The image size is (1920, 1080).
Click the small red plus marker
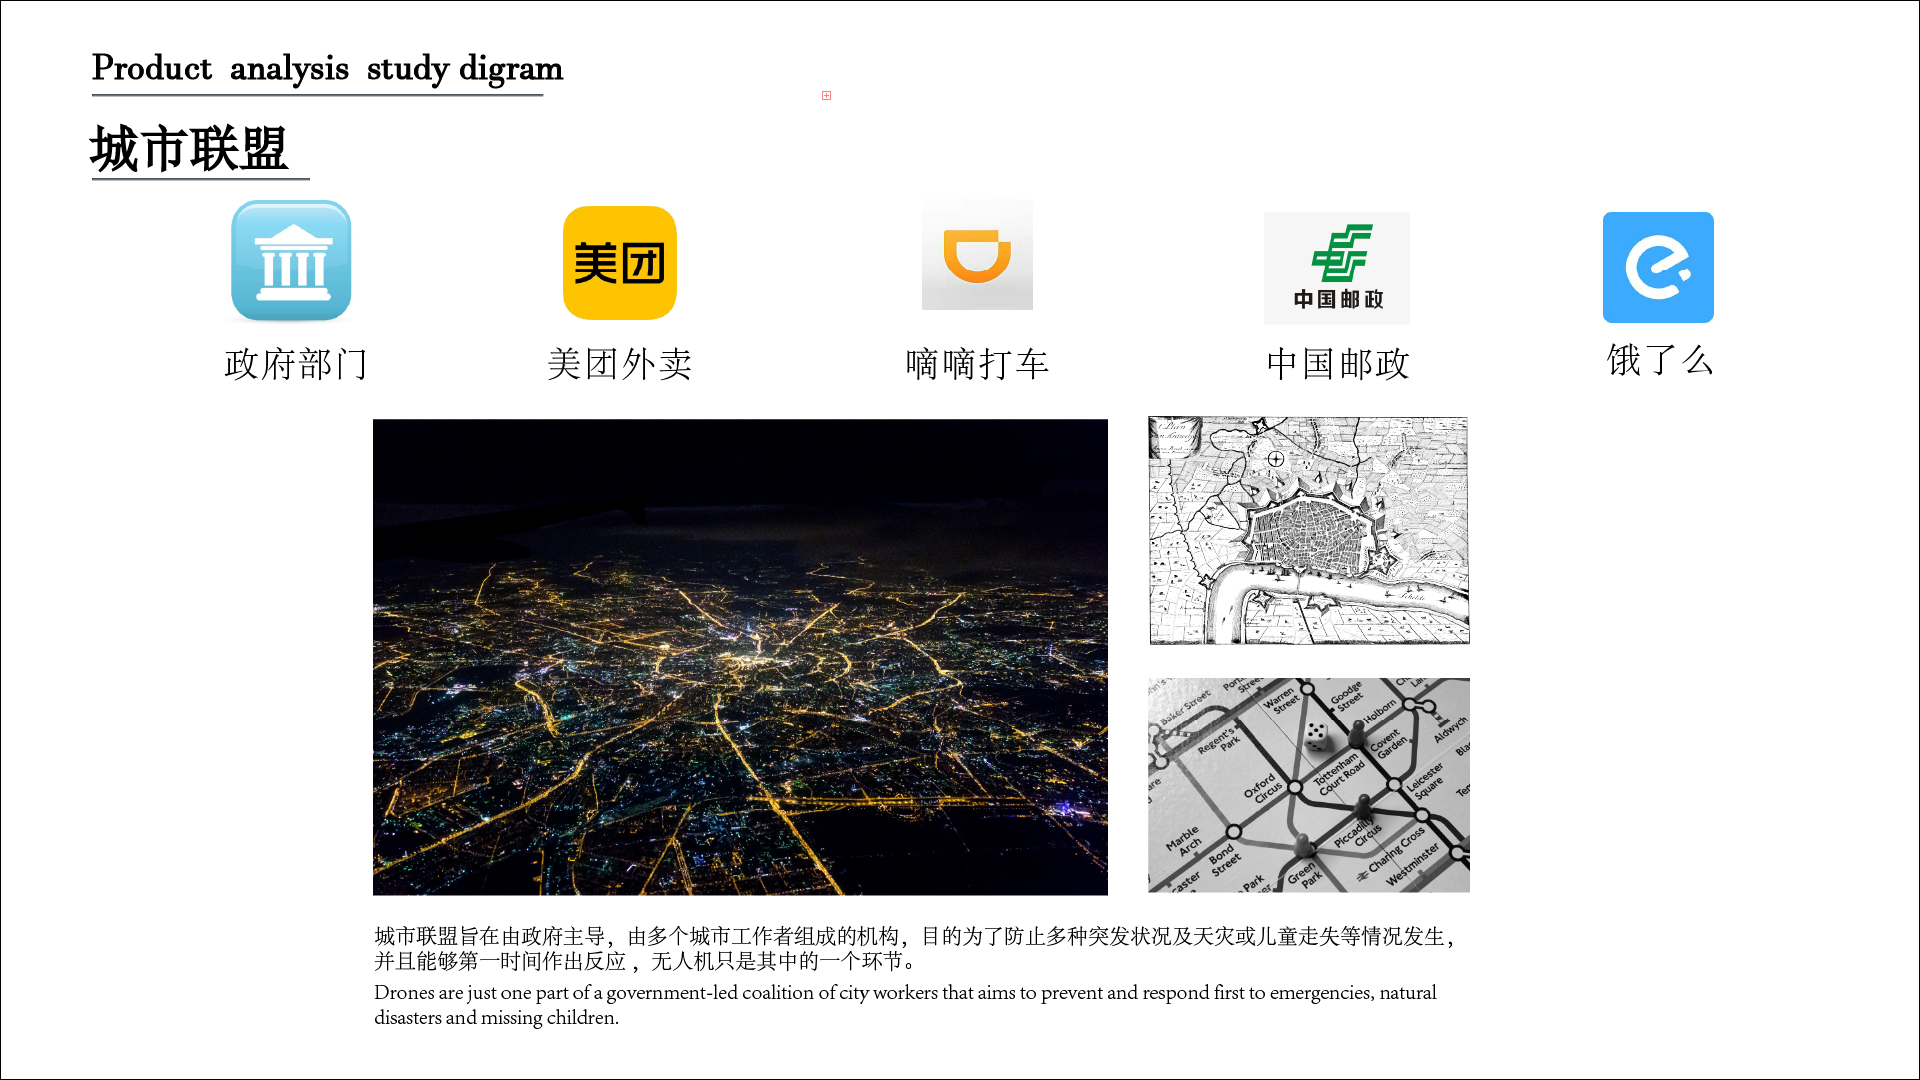pos(826,96)
